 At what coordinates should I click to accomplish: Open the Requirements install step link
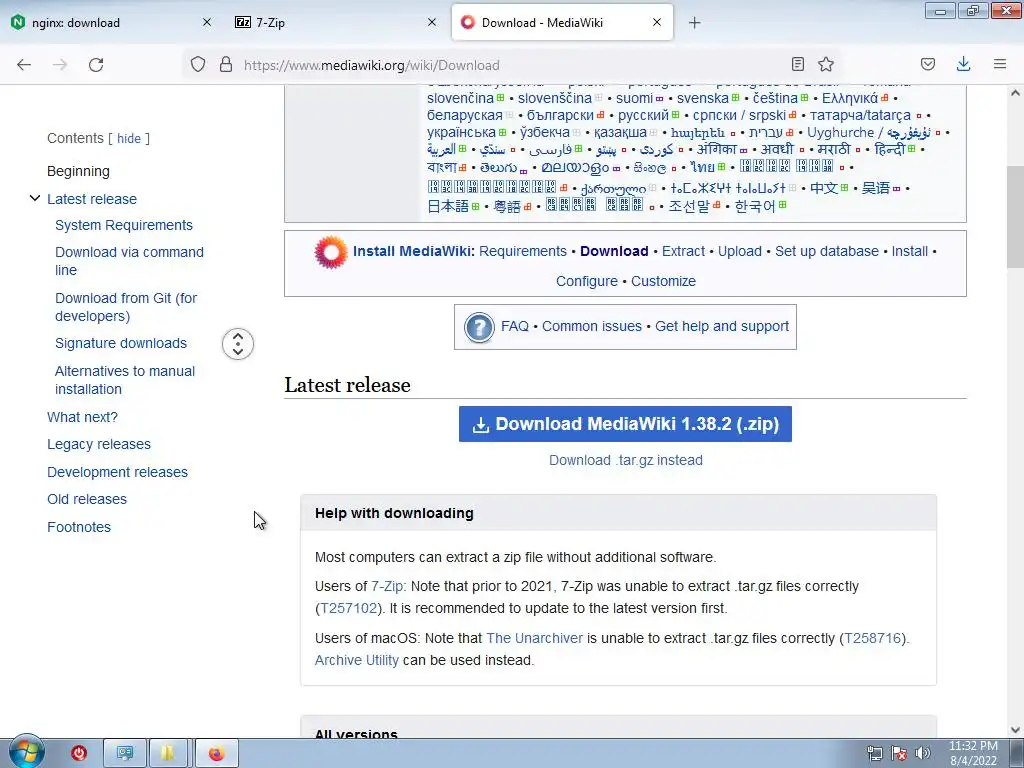click(522, 251)
